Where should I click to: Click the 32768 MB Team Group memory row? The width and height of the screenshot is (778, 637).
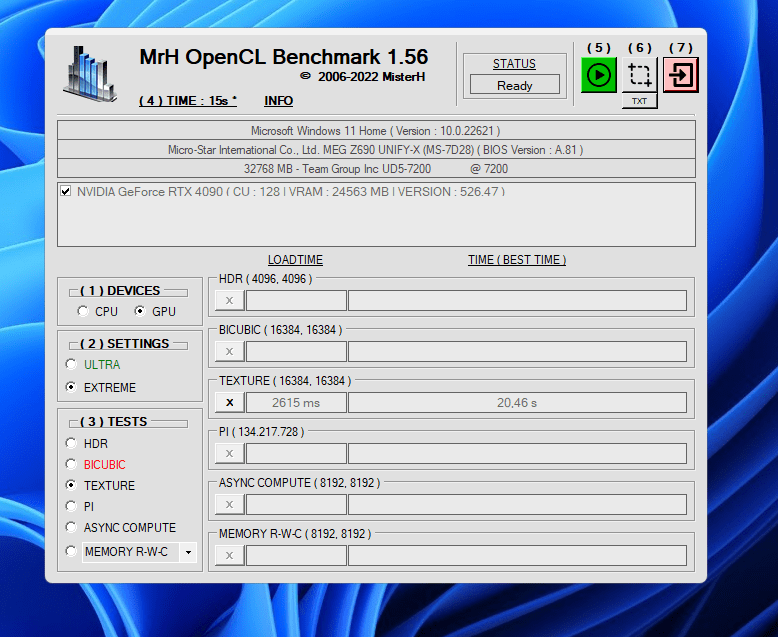tap(376, 169)
